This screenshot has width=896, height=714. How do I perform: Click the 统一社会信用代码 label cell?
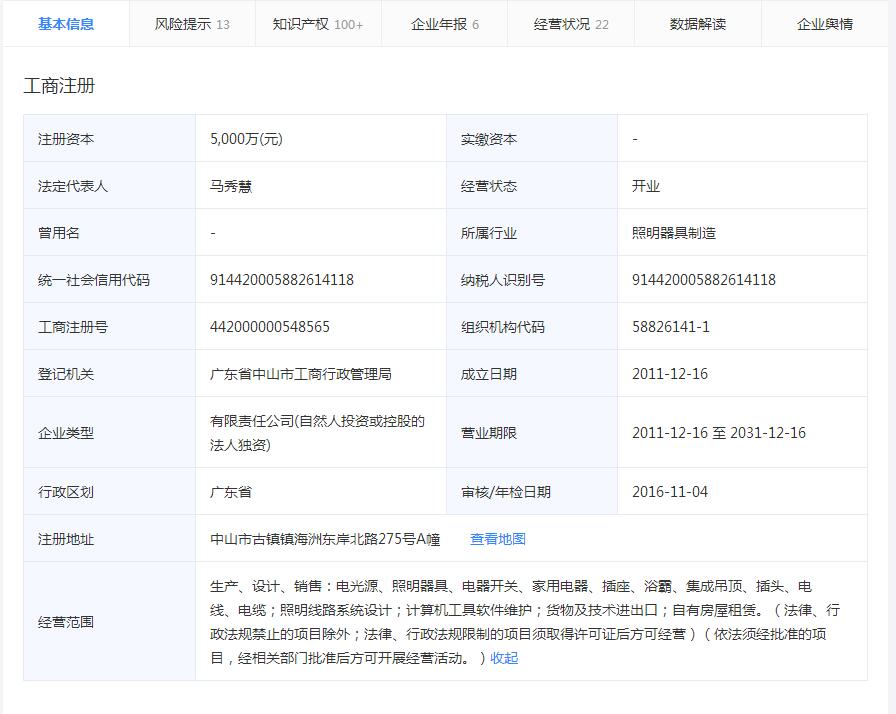tap(109, 280)
